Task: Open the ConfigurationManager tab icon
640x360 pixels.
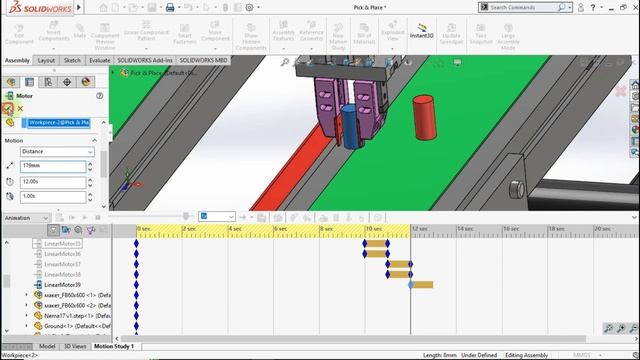Action: pyautogui.click(x=48, y=82)
